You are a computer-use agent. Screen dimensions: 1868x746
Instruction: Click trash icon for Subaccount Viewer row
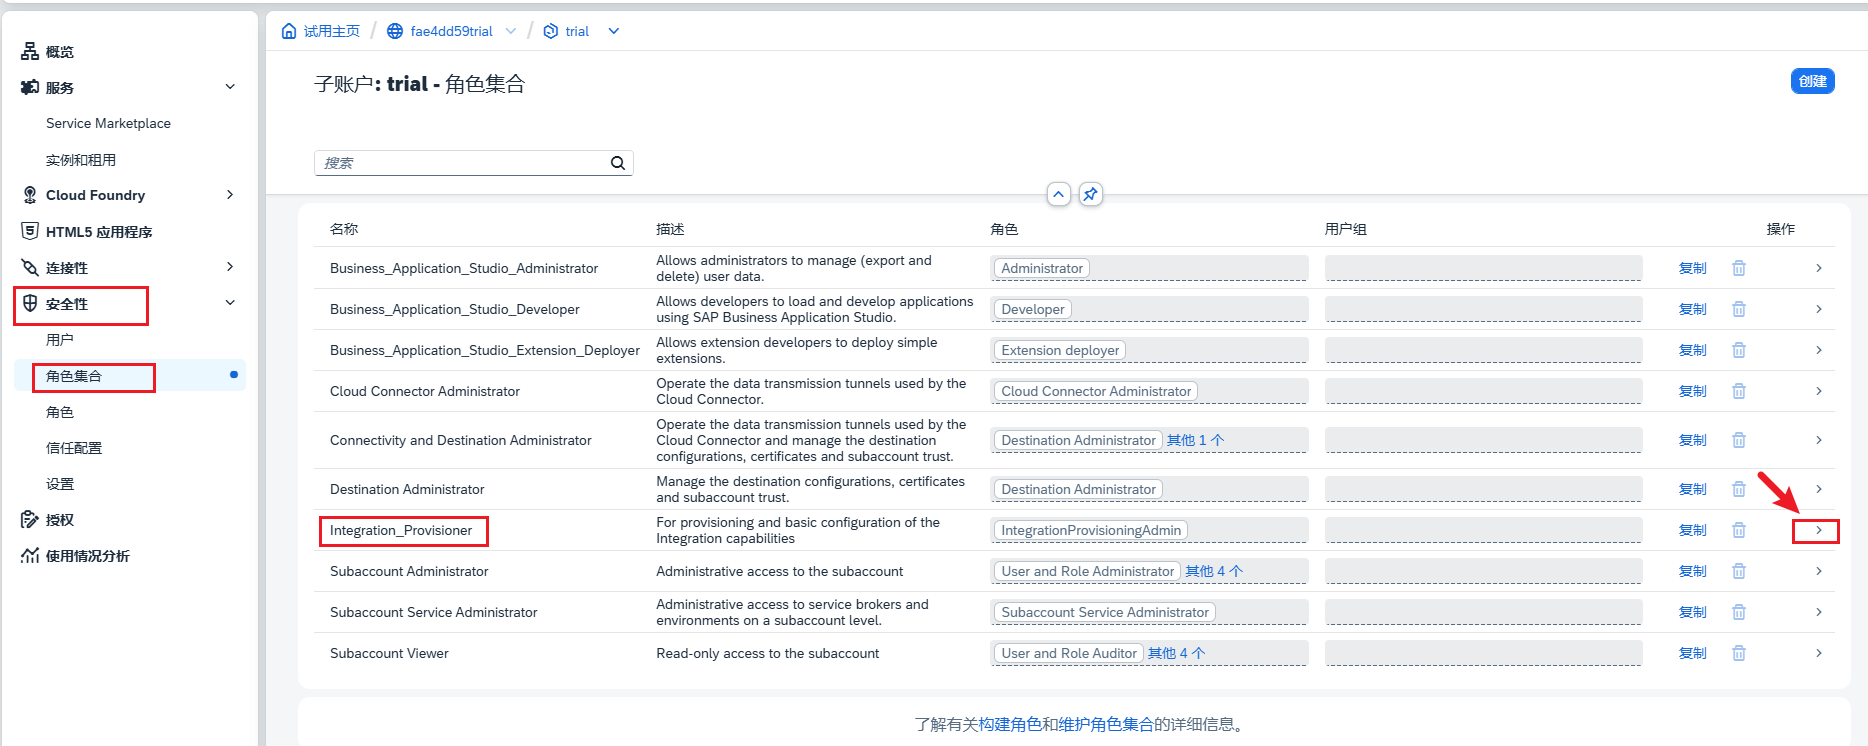pyautogui.click(x=1739, y=653)
